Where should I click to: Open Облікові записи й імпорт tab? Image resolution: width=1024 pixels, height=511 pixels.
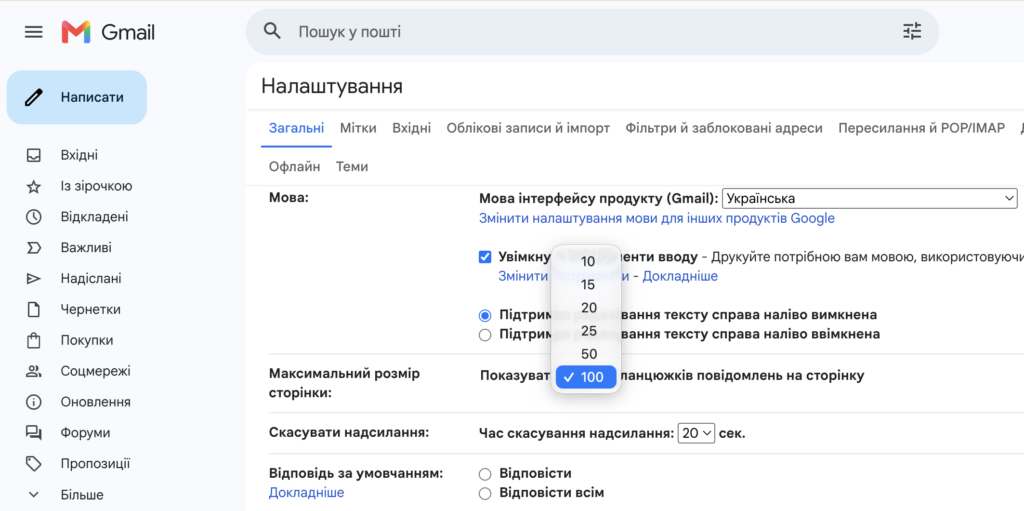[528, 128]
